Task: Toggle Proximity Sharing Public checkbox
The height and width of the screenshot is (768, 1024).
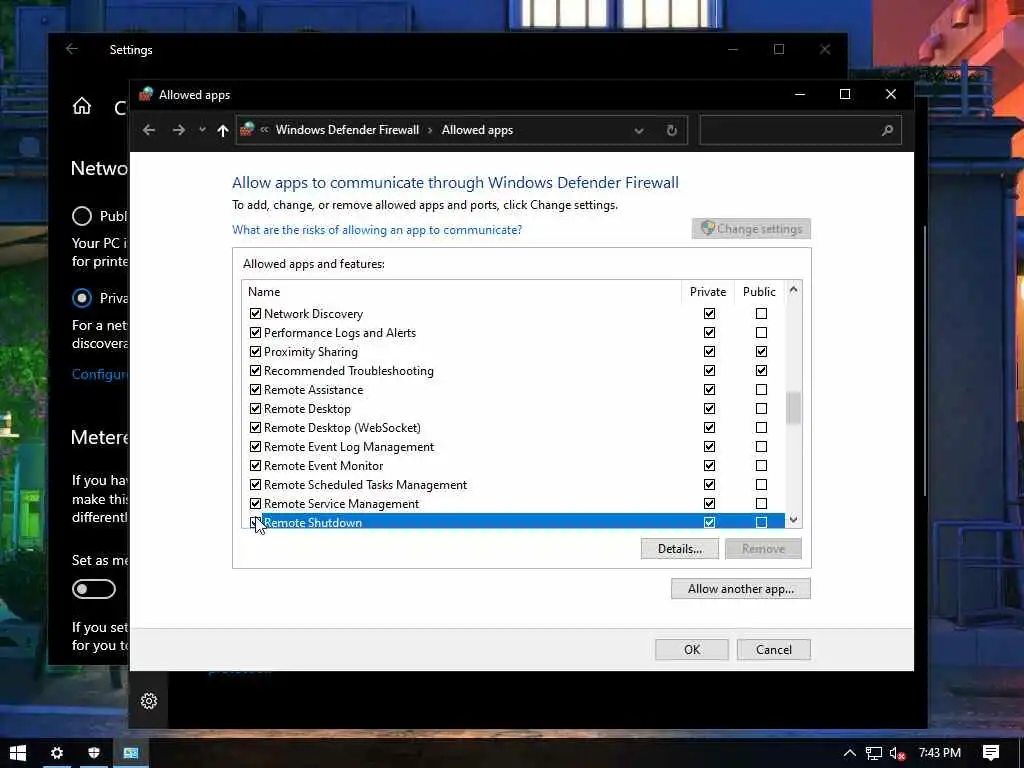Action: click(x=761, y=351)
